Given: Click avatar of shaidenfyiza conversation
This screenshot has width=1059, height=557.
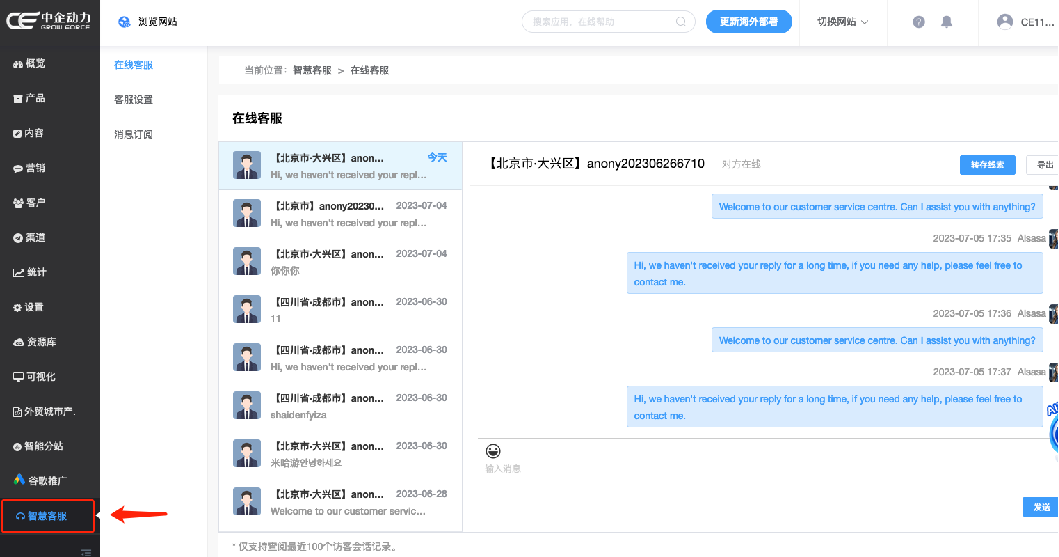Looking at the screenshot, I should pyautogui.click(x=247, y=406).
